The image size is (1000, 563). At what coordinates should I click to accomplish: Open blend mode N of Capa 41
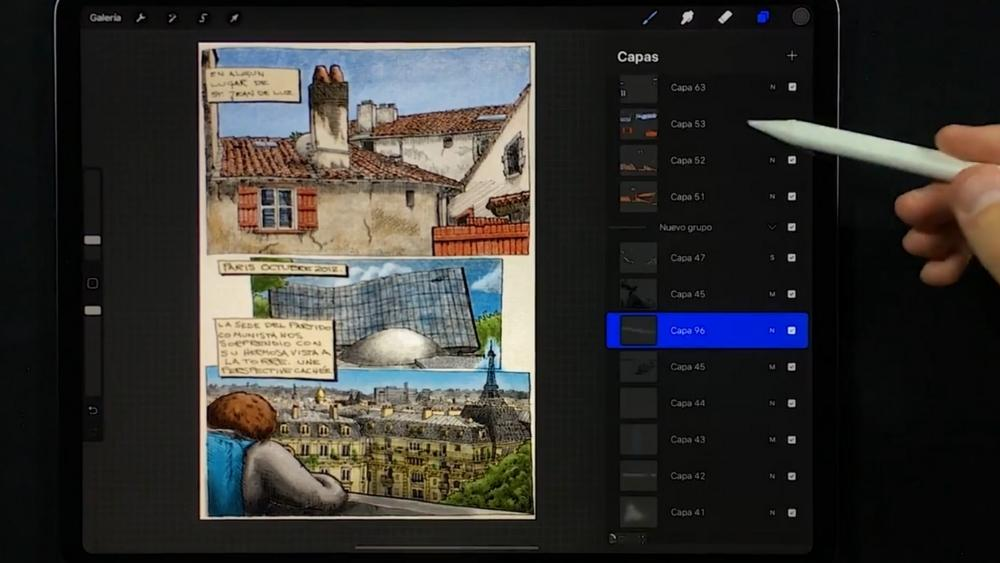(x=772, y=513)
